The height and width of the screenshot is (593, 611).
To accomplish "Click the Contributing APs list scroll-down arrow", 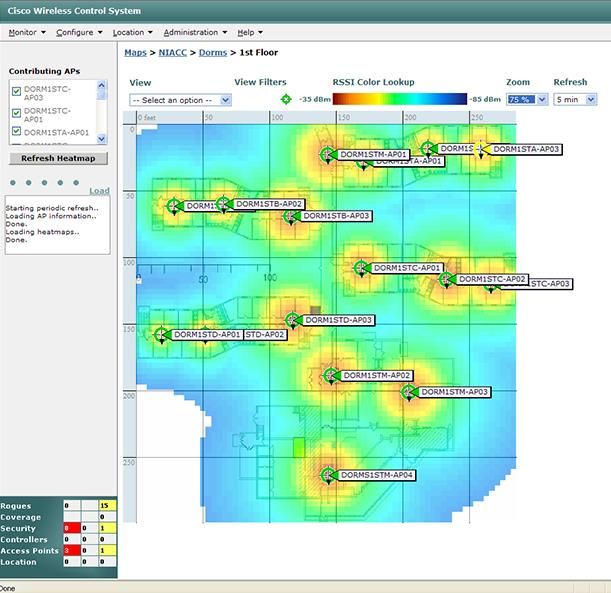I will pos(101,139).
